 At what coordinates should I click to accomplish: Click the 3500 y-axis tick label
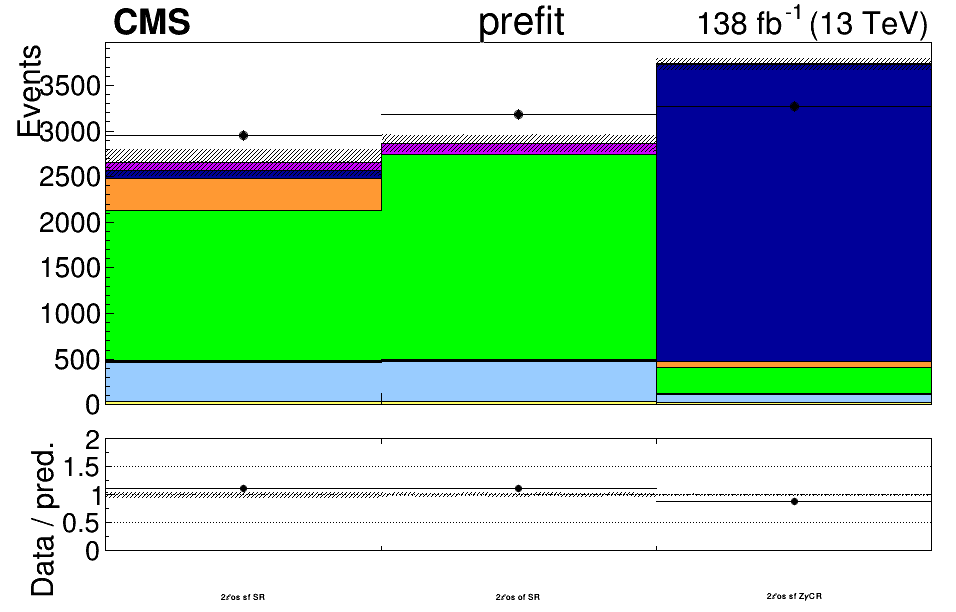(70, 87)
